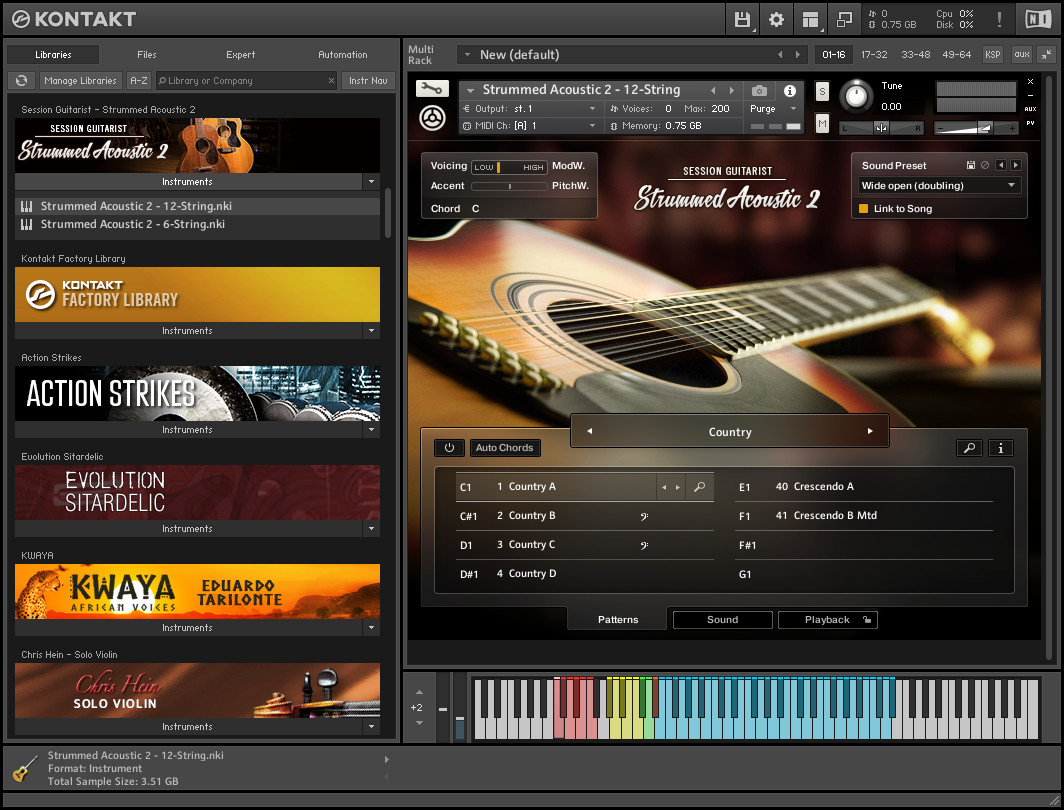Select pattern 2 Country B

pos(584,516)
